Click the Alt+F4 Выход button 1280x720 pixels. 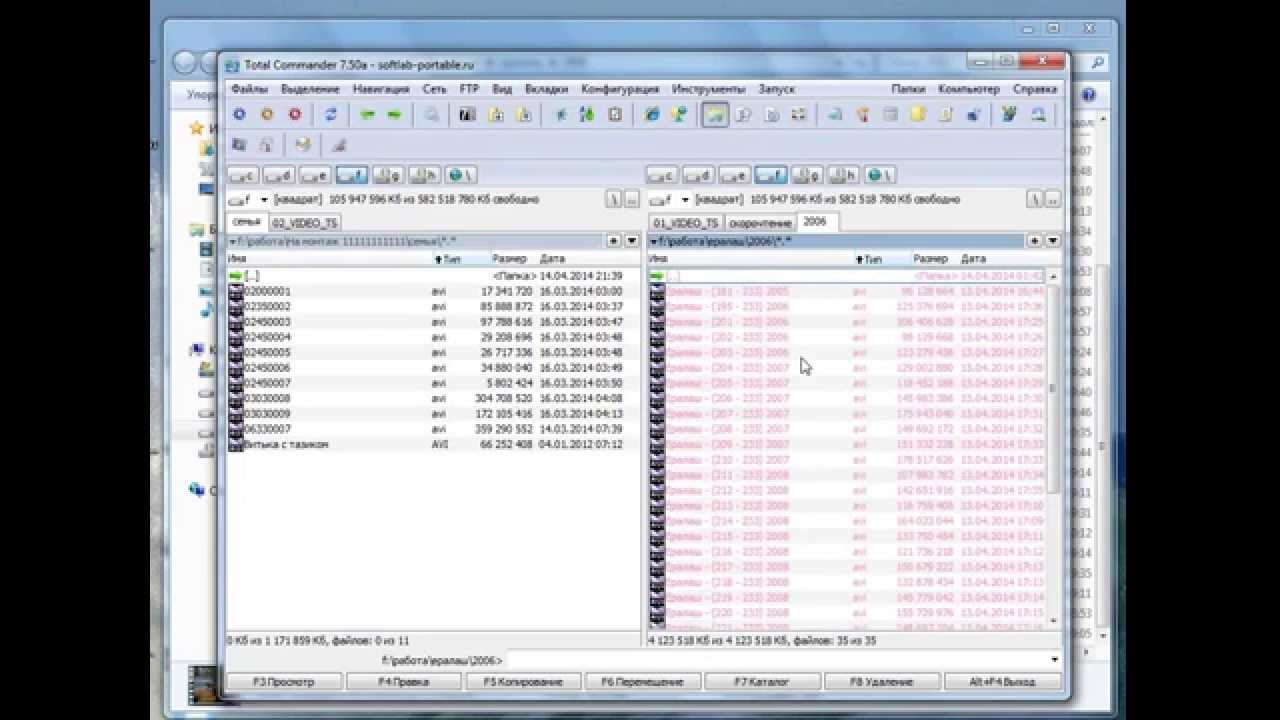click(x=1003, y=682)
